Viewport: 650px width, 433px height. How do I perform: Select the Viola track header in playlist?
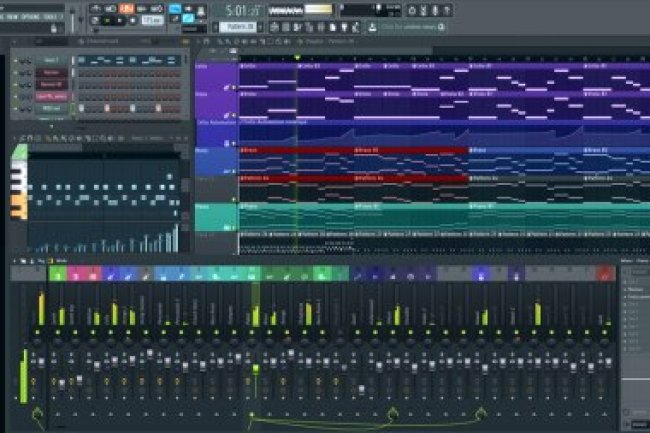[x=216, y=105]
